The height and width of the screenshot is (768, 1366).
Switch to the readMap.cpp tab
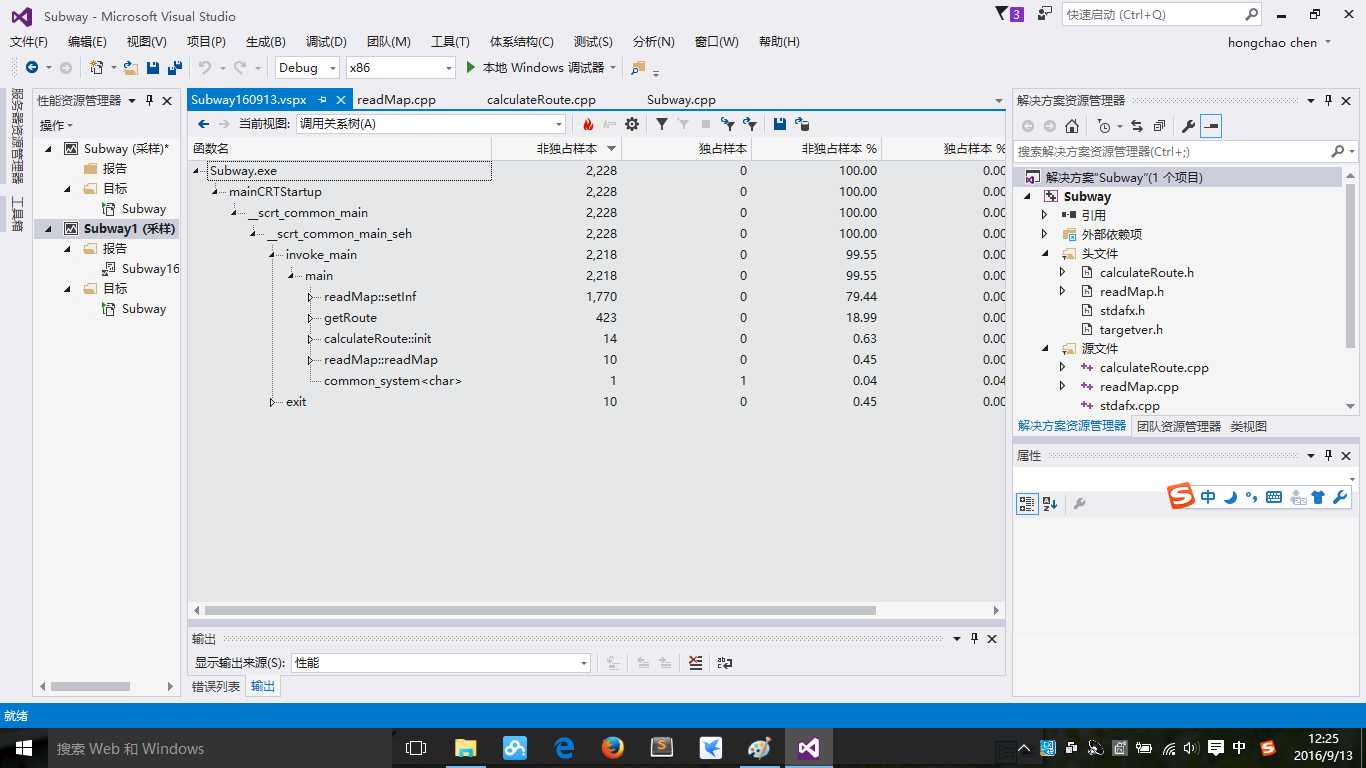[x=396, y=100]
